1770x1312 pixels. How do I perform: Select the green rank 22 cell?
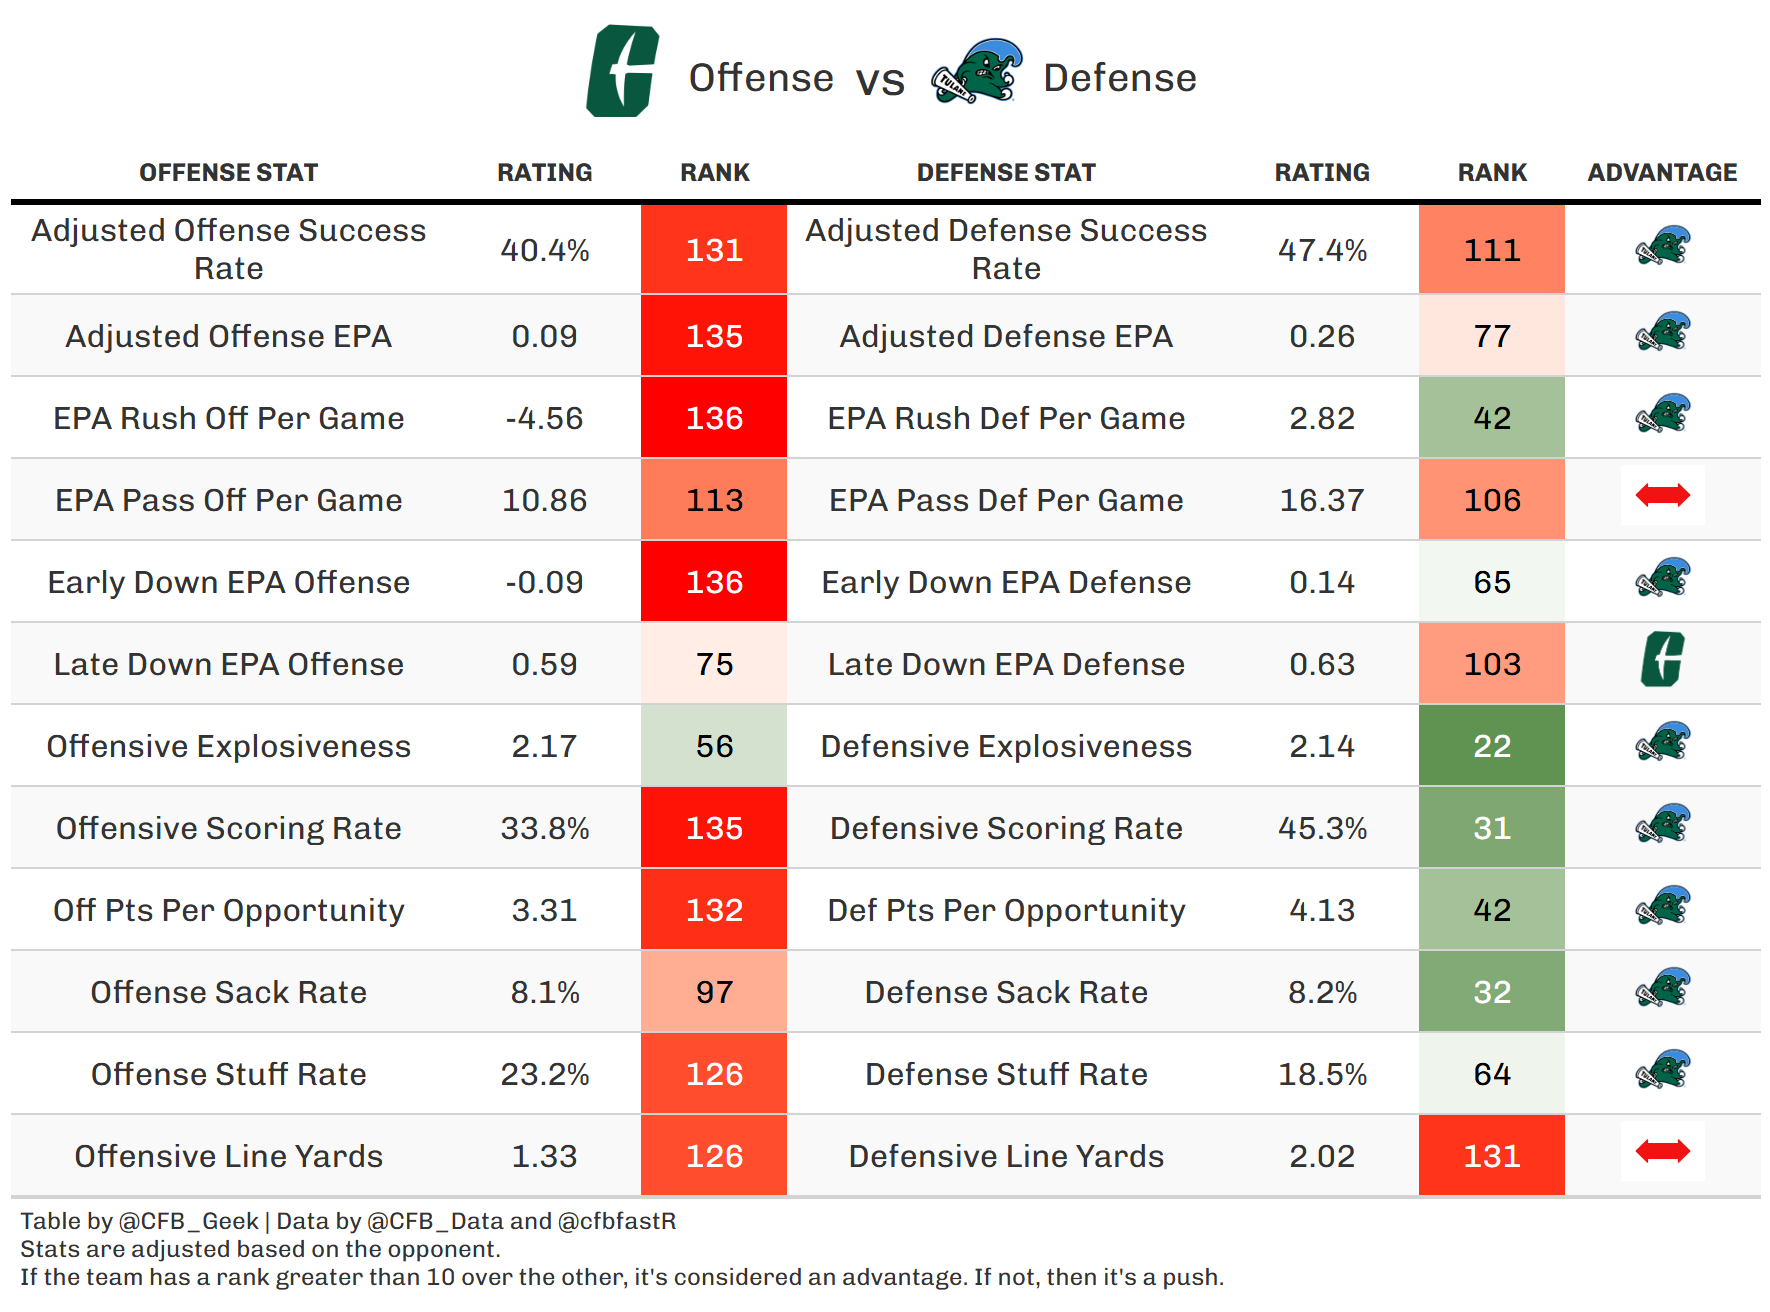point(1491,746)
